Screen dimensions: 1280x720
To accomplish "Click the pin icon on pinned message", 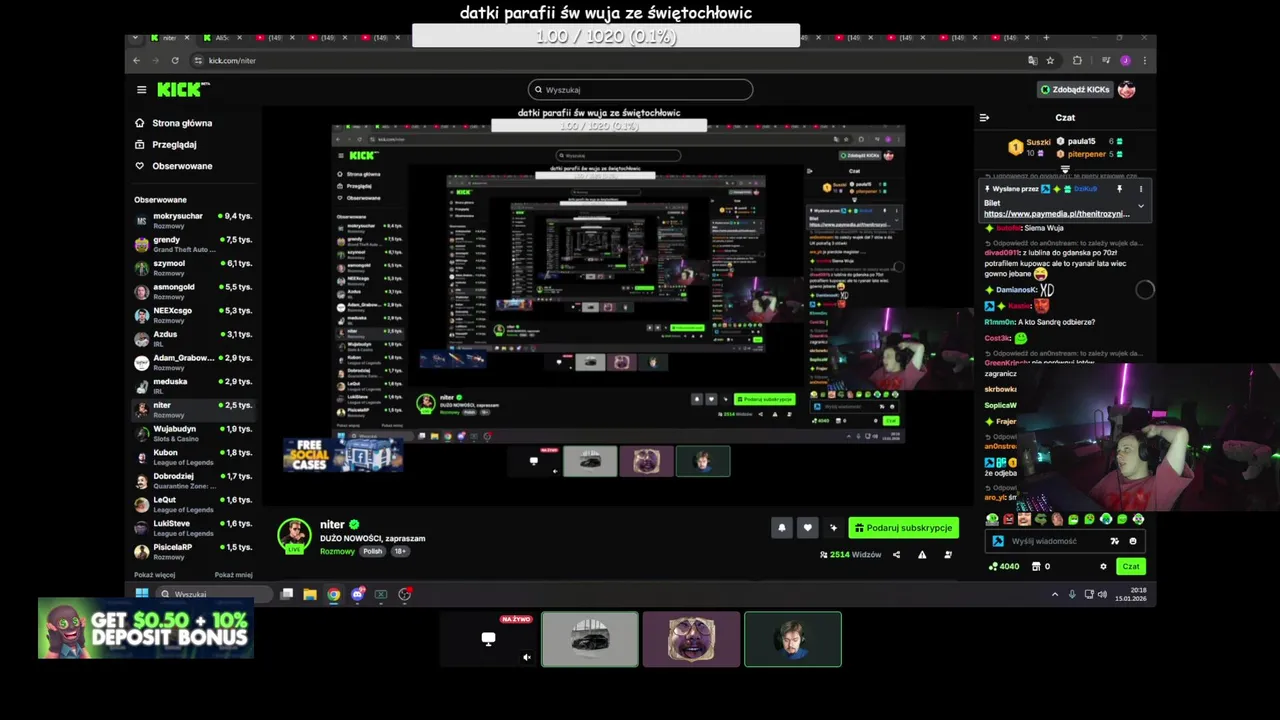I will 1119,189.
